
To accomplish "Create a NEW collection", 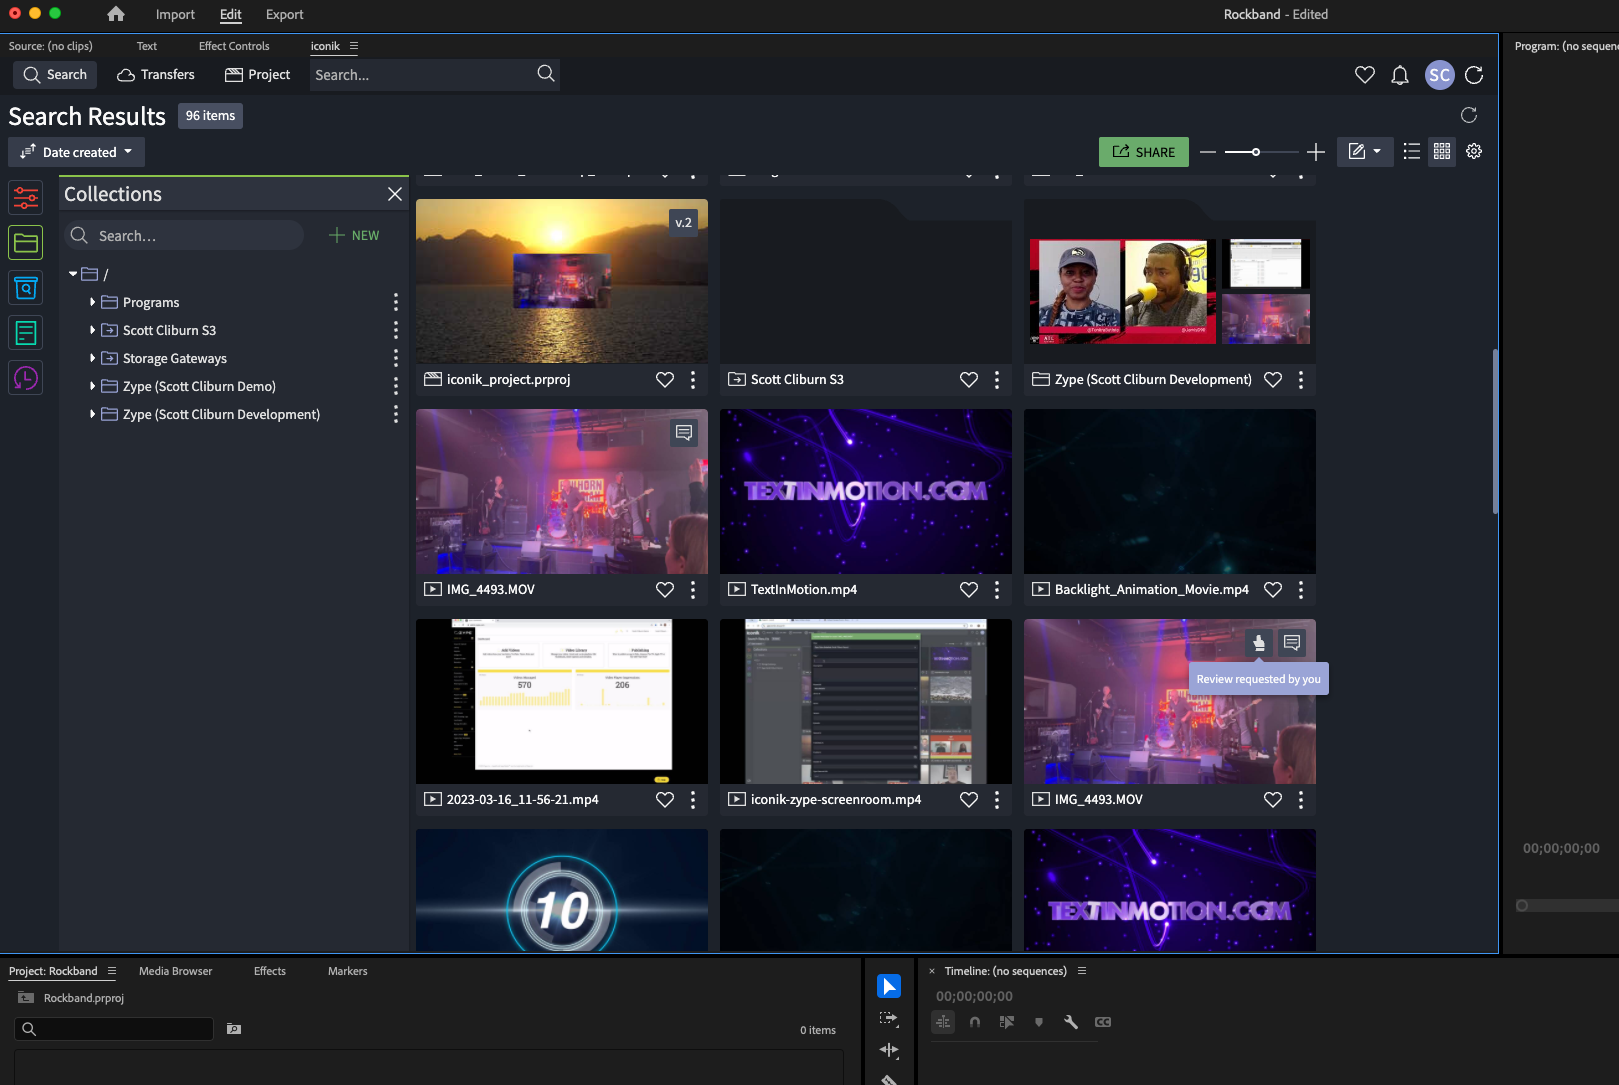I will (x=354, y=235).
